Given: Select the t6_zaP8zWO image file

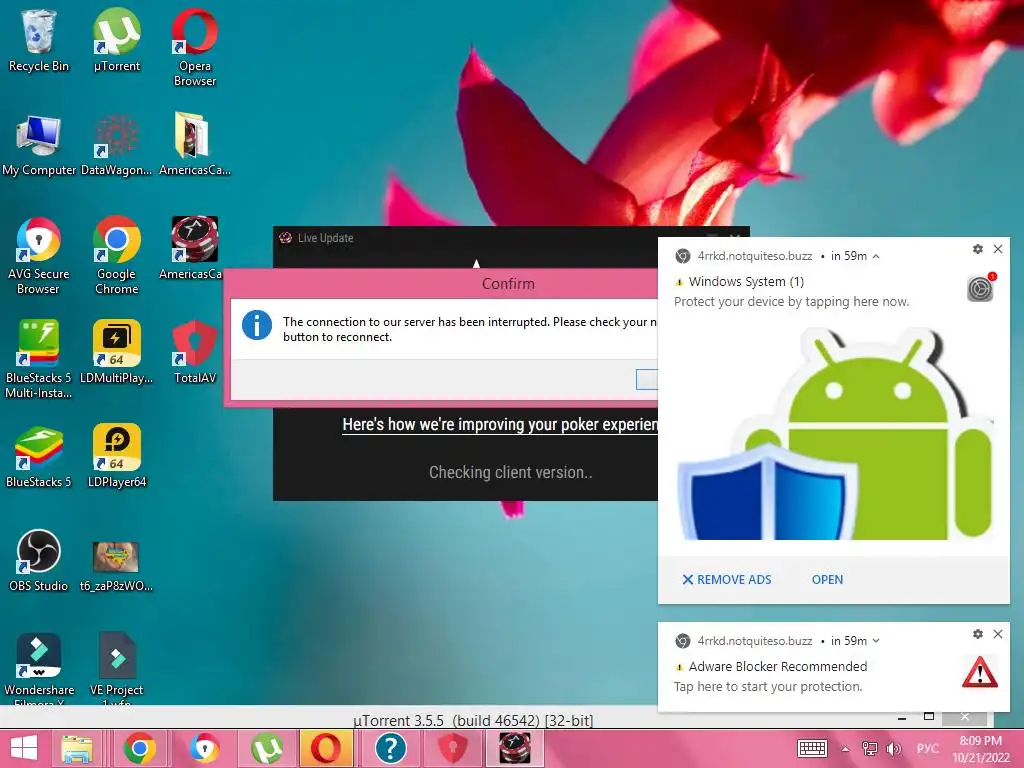Looking at the screenshot, I should 117,566.
